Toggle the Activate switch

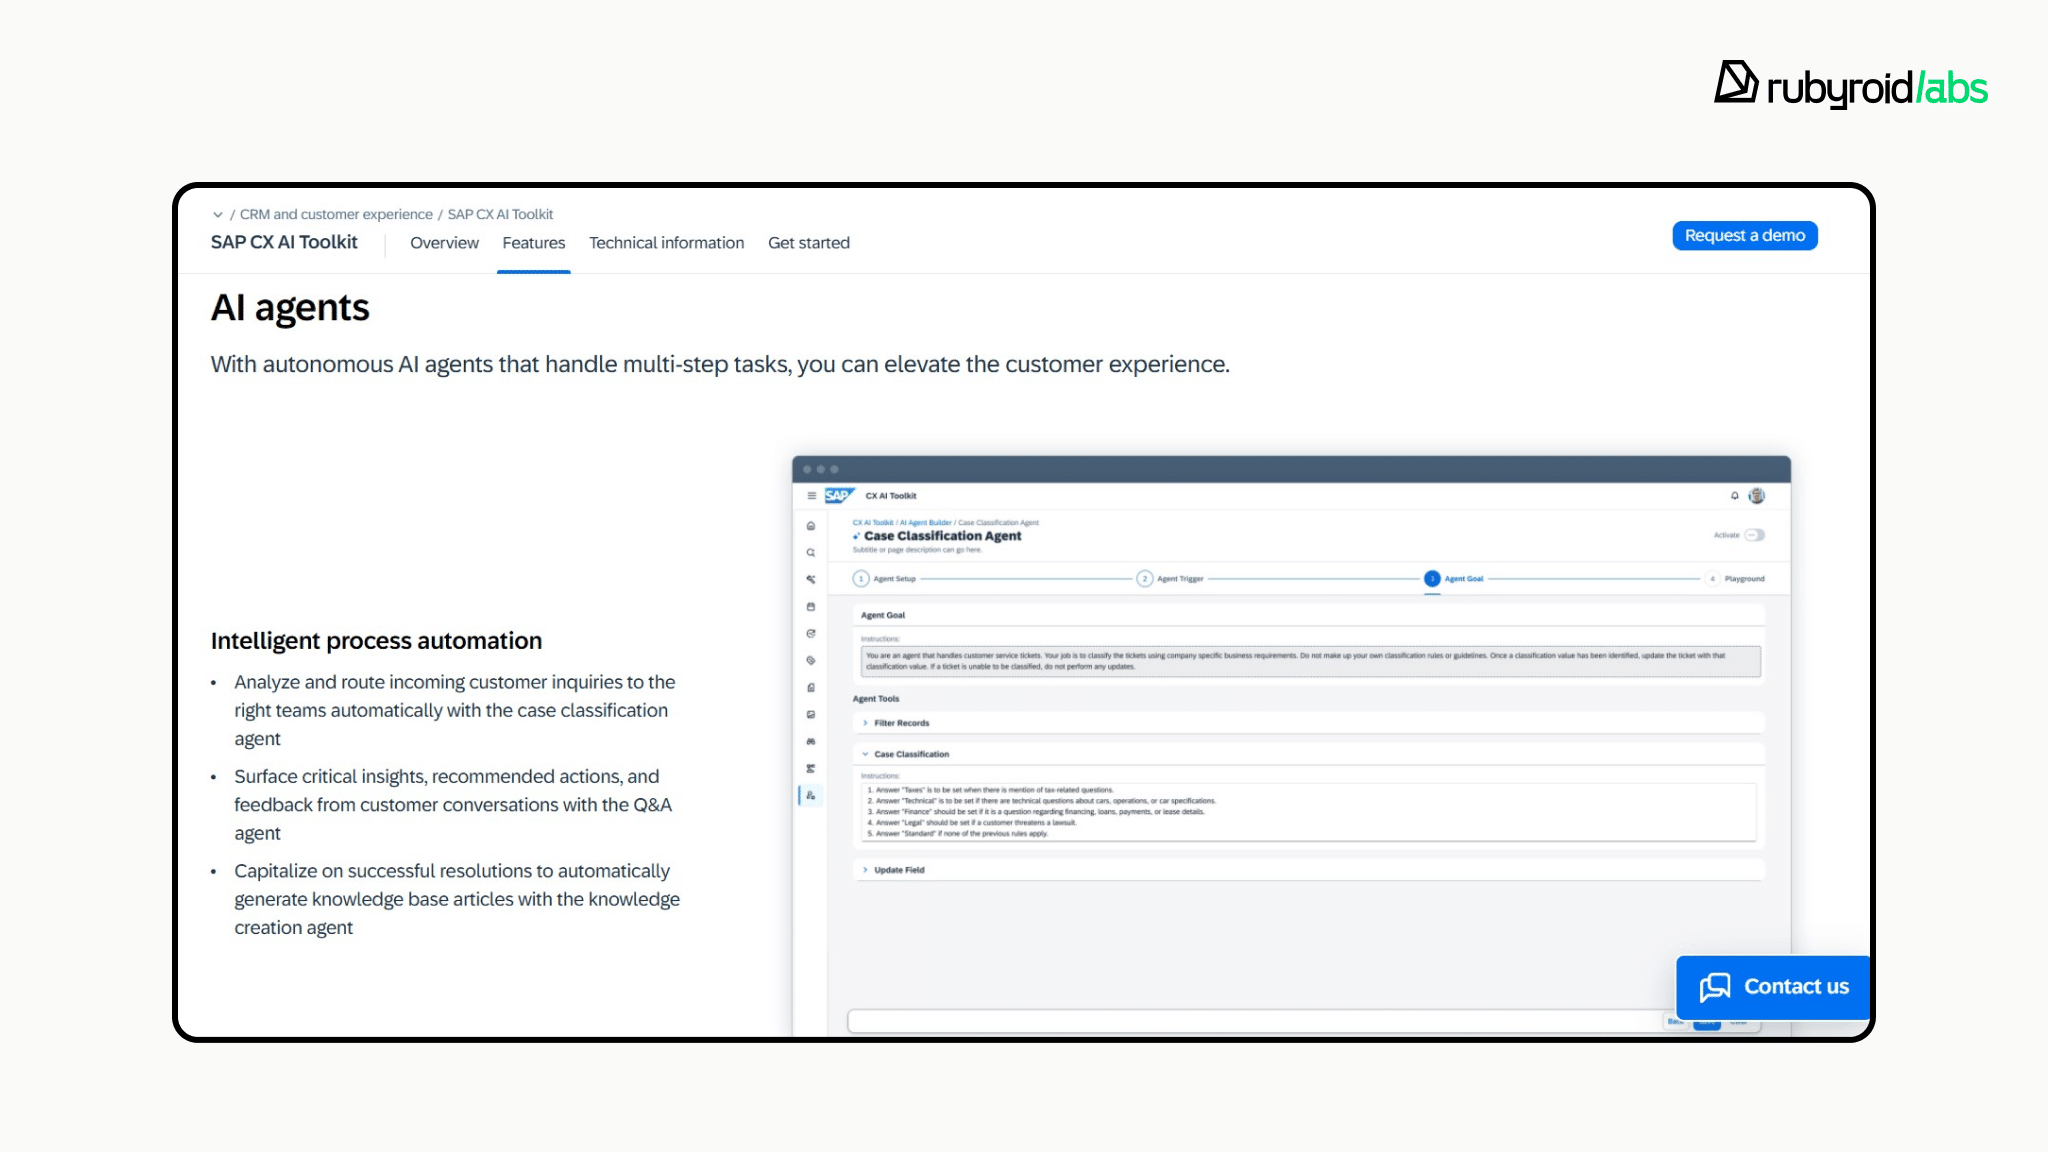coord(1754,535)
